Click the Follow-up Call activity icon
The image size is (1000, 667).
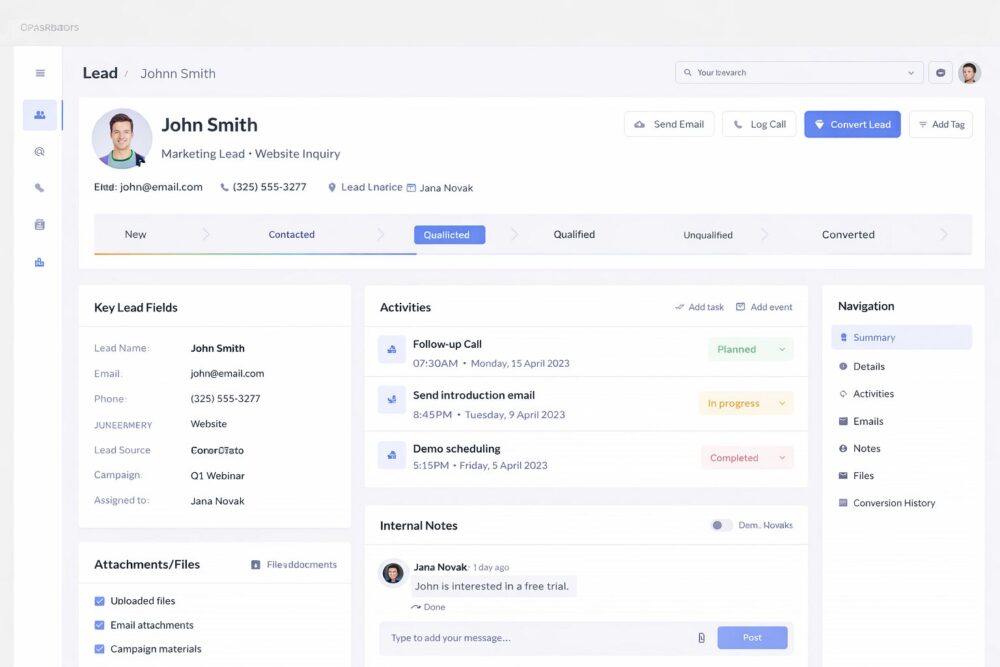coord(391,350)
